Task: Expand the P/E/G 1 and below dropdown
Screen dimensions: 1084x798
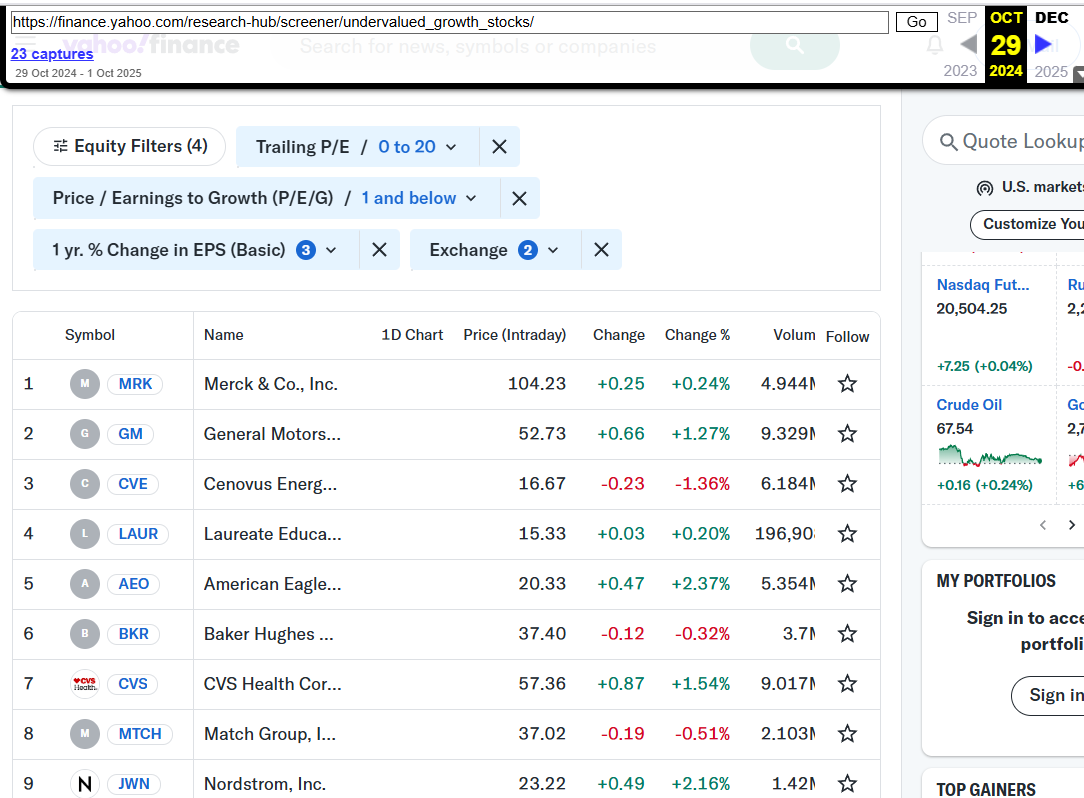Action: [x=266, y=198]
